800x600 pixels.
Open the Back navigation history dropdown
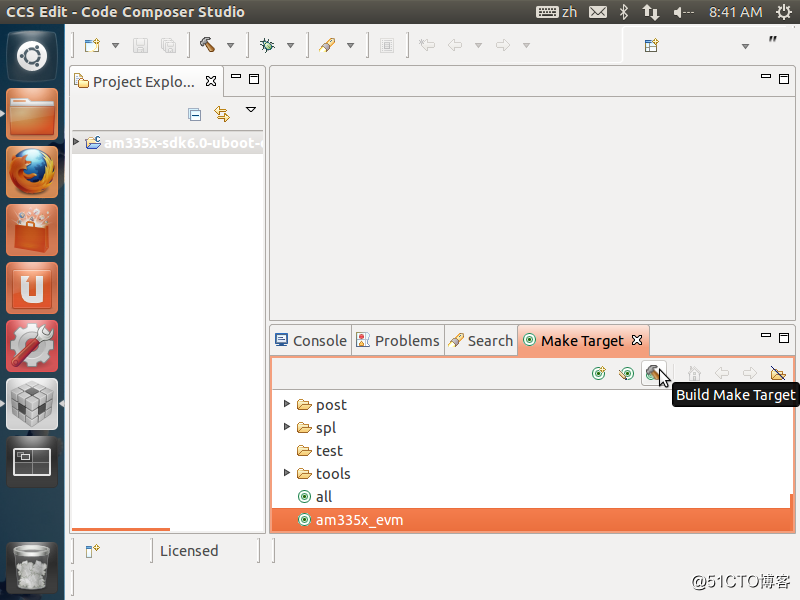479,45
